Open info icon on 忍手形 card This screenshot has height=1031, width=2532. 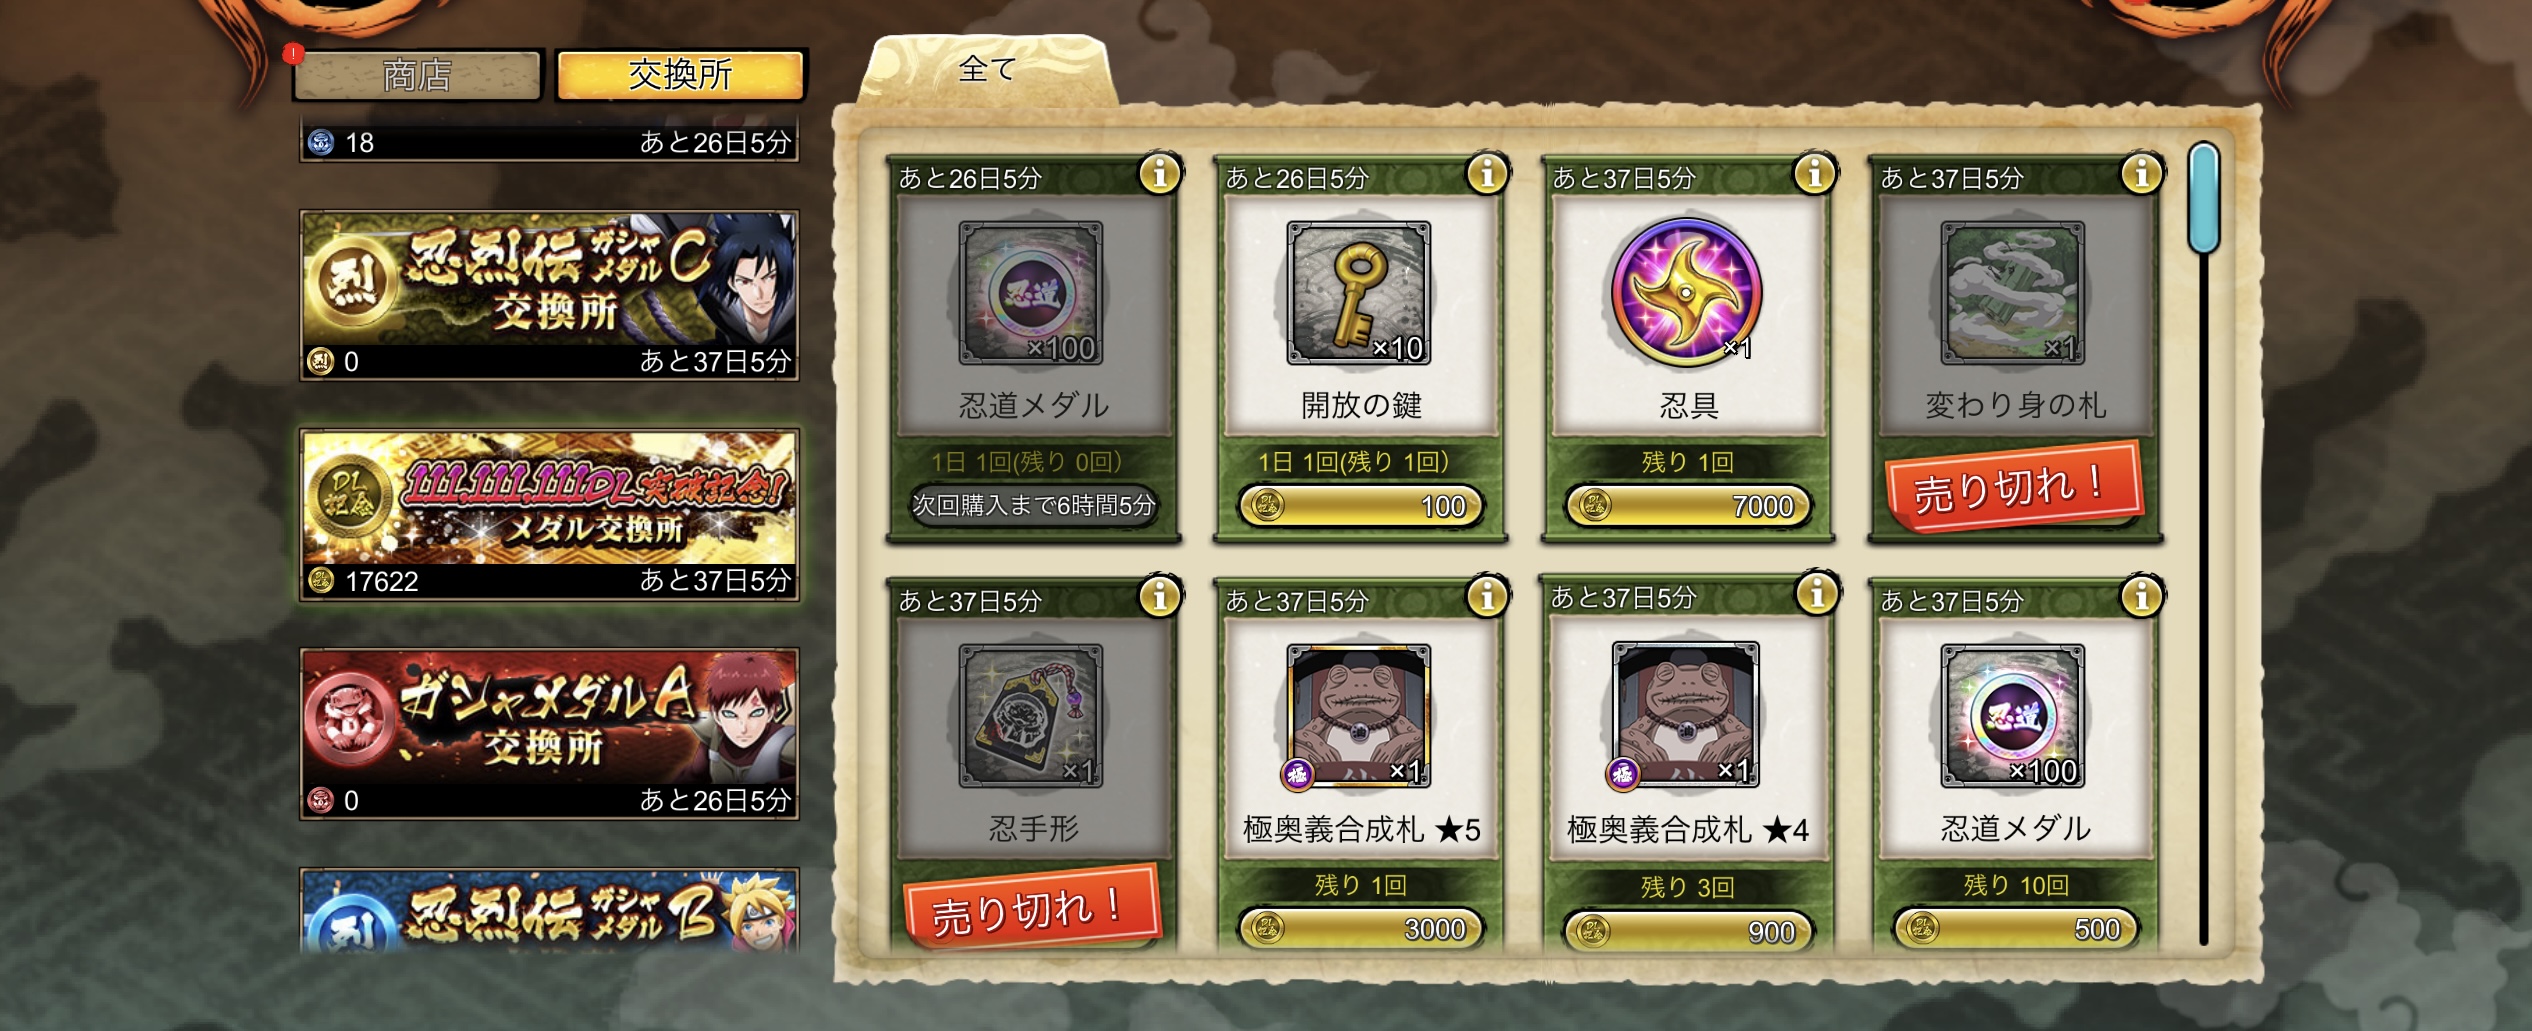1160,597
